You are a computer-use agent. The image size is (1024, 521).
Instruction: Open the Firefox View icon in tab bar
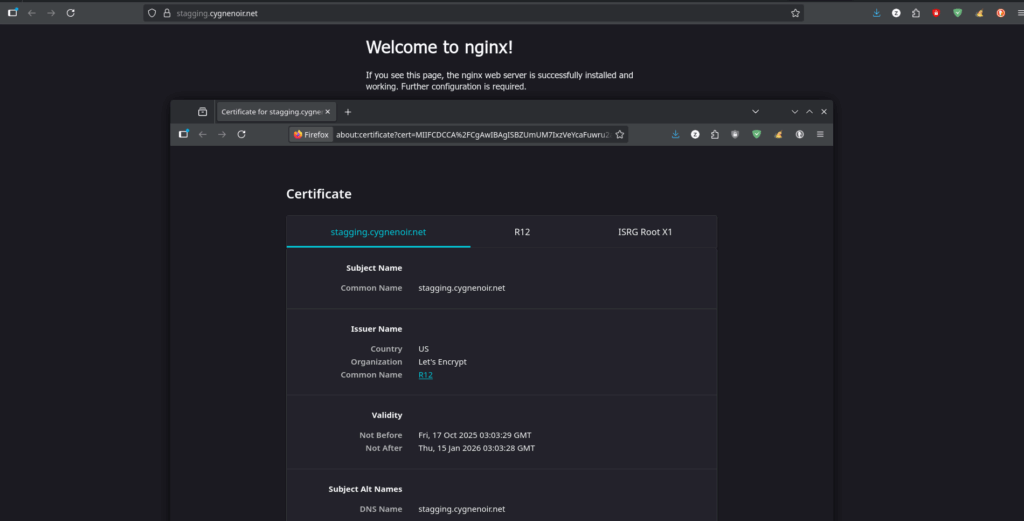click(202, 112)
